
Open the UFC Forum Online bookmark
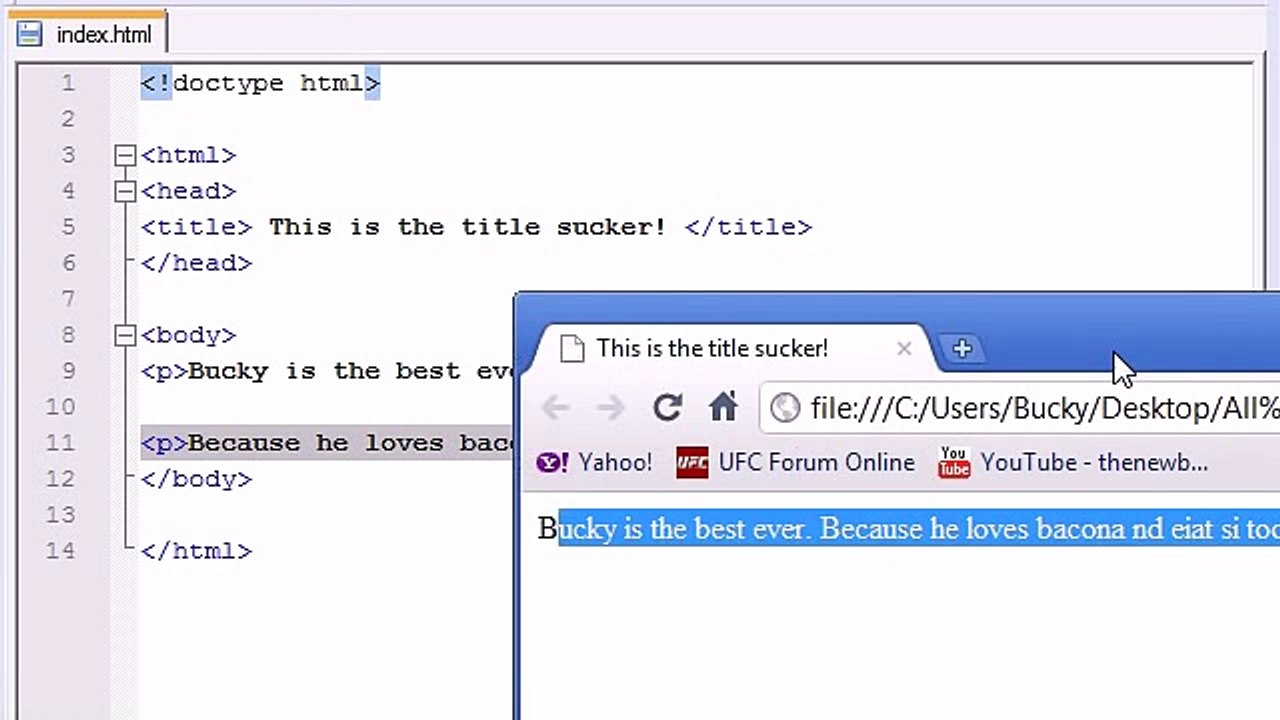pos(796,463)
